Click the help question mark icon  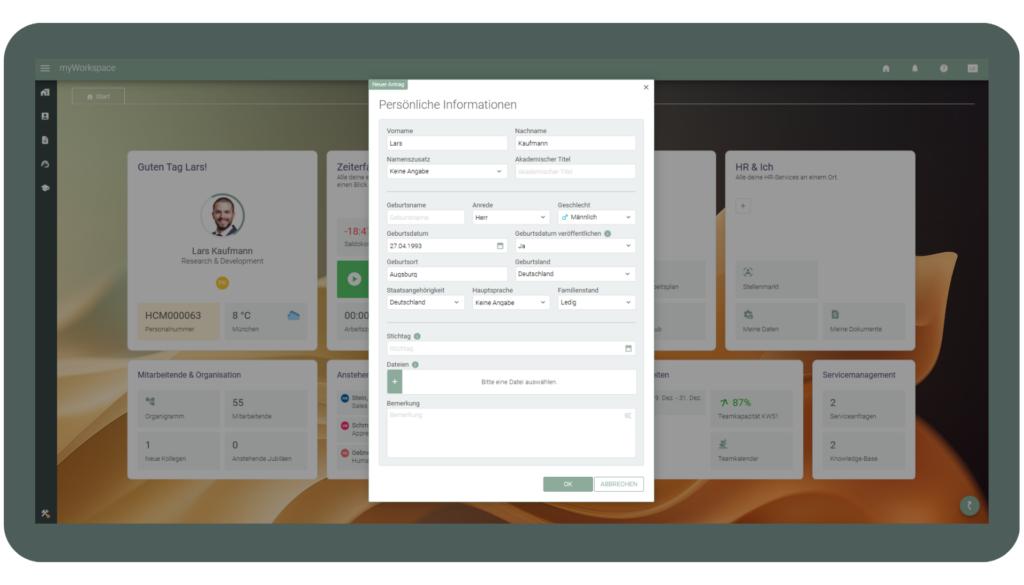pyautogui.click(x=943, y=68)
